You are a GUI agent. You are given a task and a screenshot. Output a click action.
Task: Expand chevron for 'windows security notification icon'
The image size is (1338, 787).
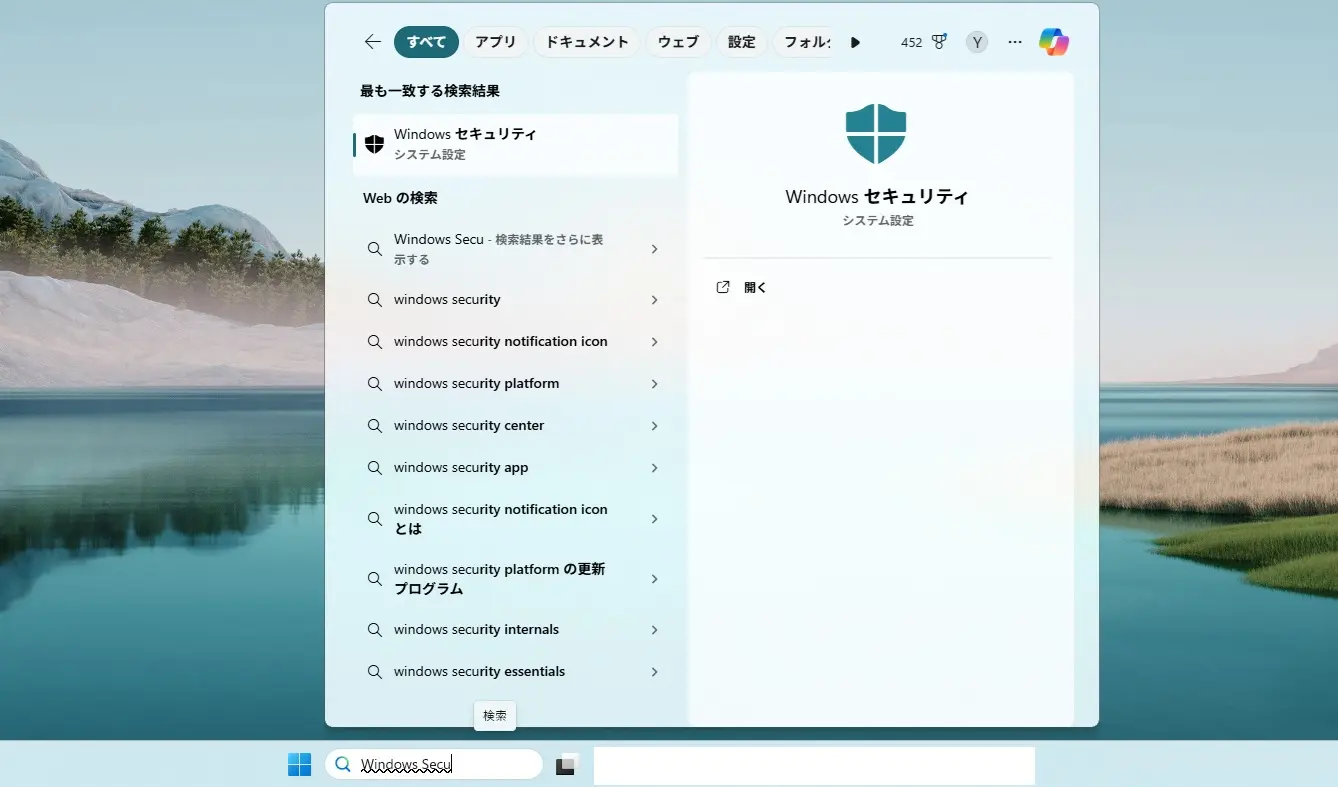coord(655,342)
